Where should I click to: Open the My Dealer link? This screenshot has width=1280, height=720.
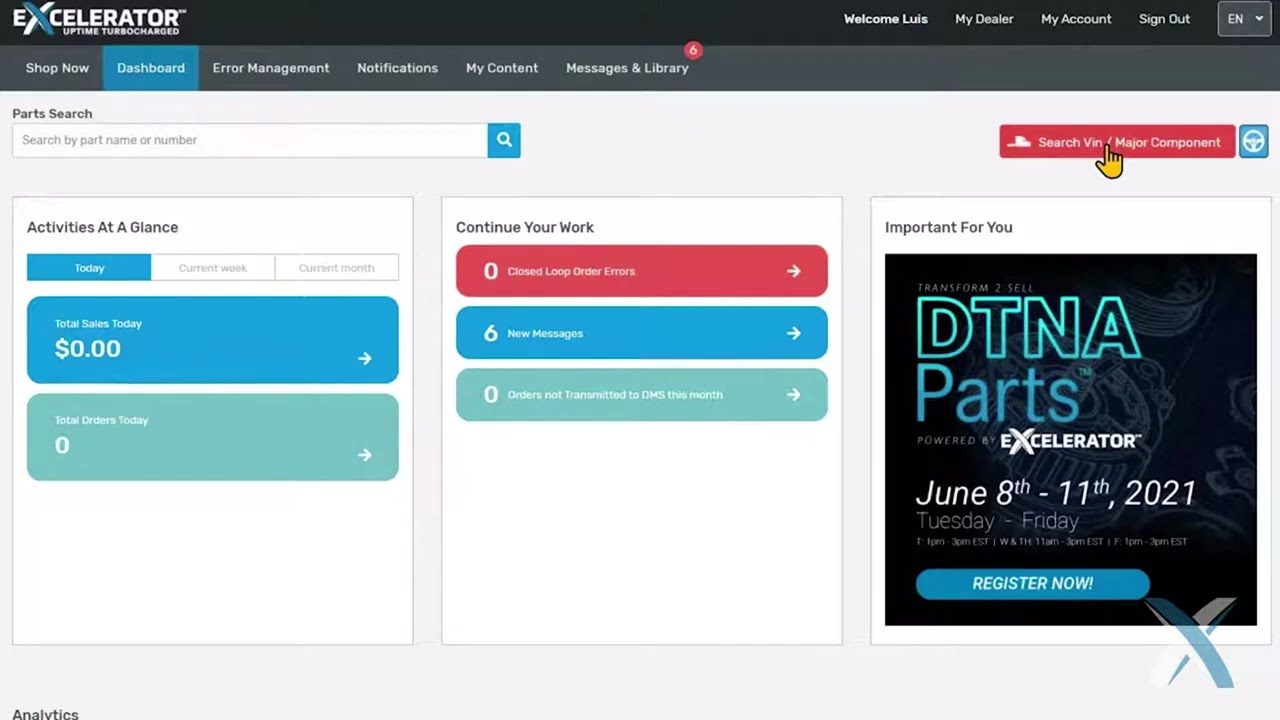[984, 19]
